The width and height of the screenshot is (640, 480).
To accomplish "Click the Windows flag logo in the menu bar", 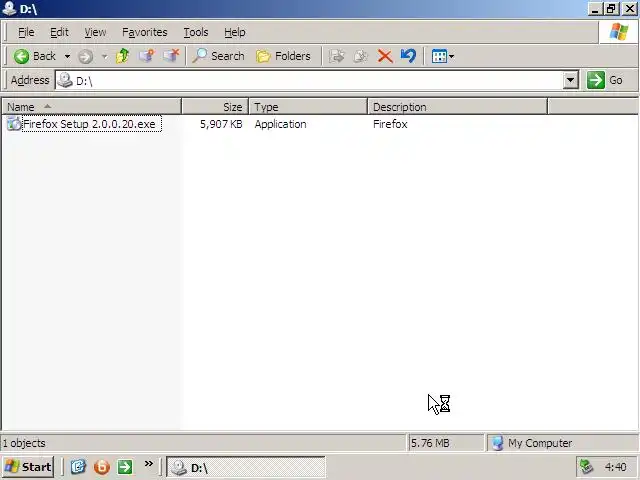I will (619, 32).
